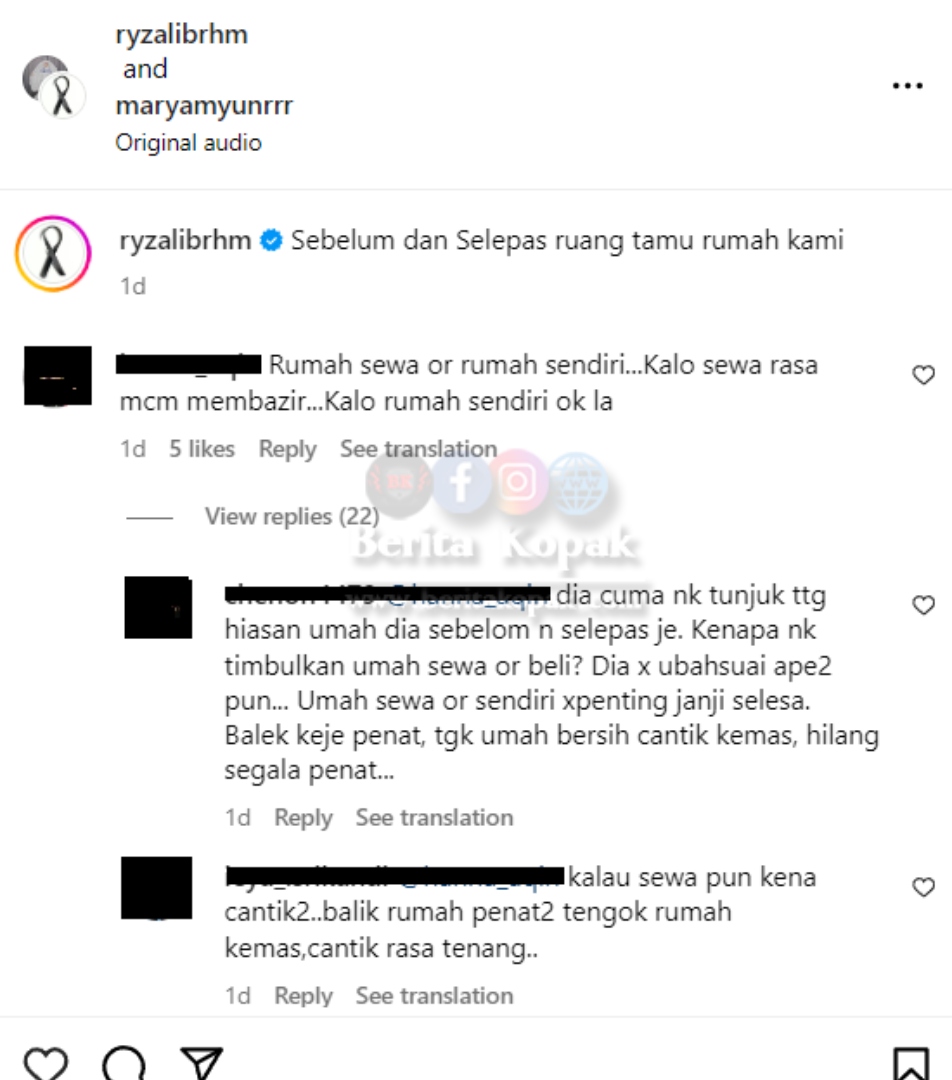Viewport: 952px width, 1080px height.
Task: Share post via paper plane icon
Action: 201,1063
